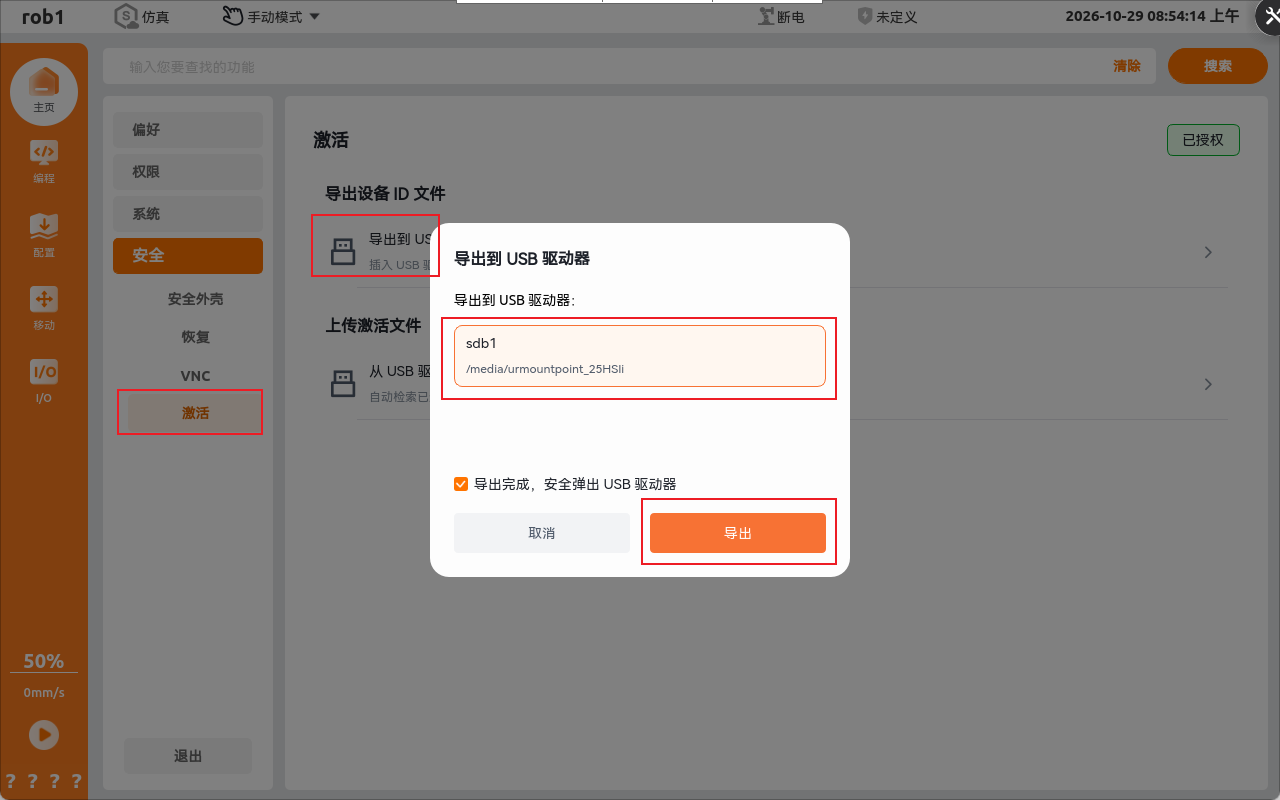Open the VNC submenu item
Screen dimensions: 1280x800
pyautogui.click(x=196, y=376)
